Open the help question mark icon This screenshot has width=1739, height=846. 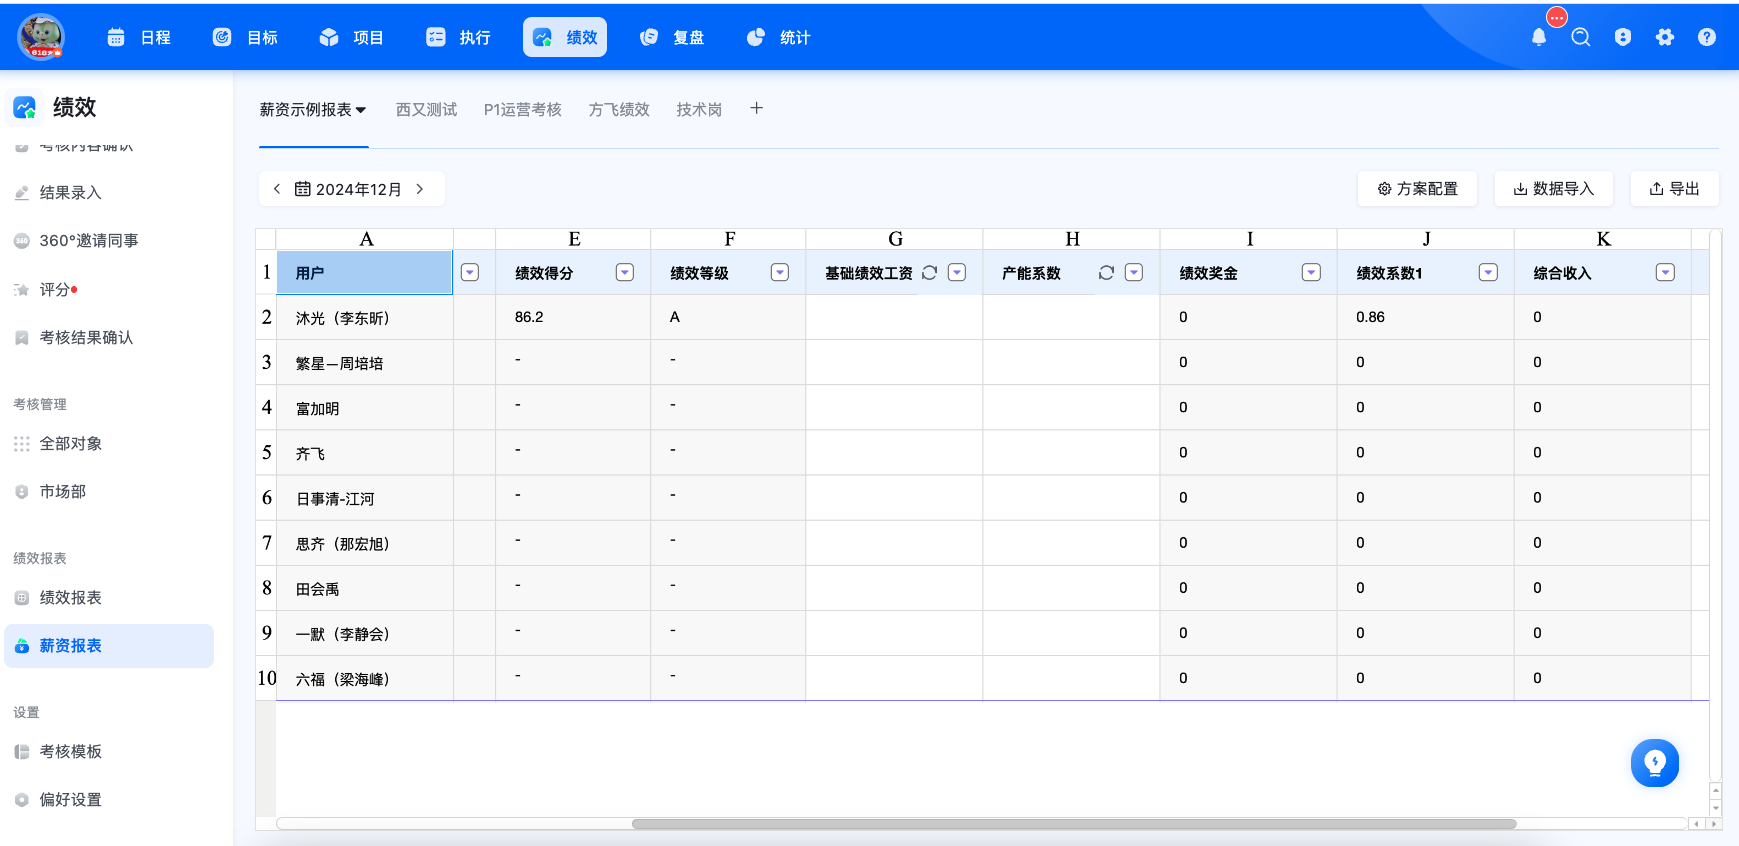click(1707, 37)
